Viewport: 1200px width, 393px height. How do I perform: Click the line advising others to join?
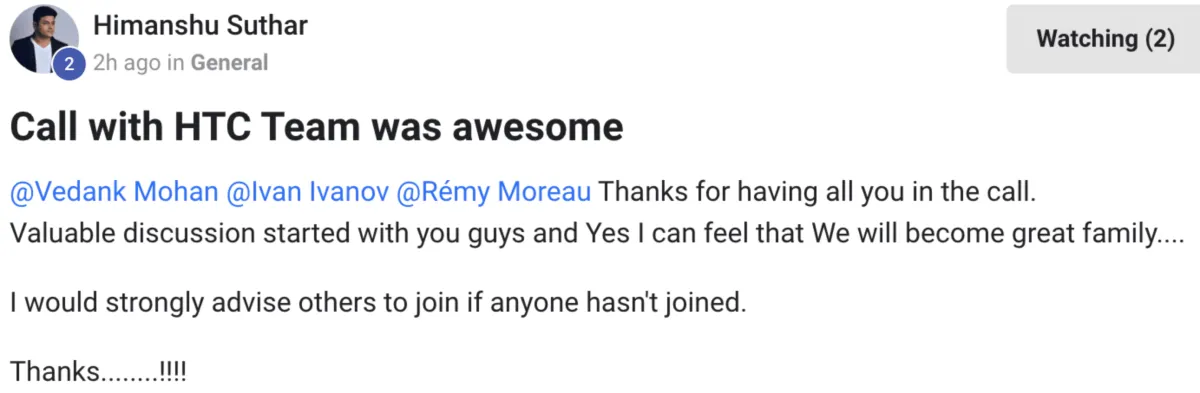click(x=379, y=302)
